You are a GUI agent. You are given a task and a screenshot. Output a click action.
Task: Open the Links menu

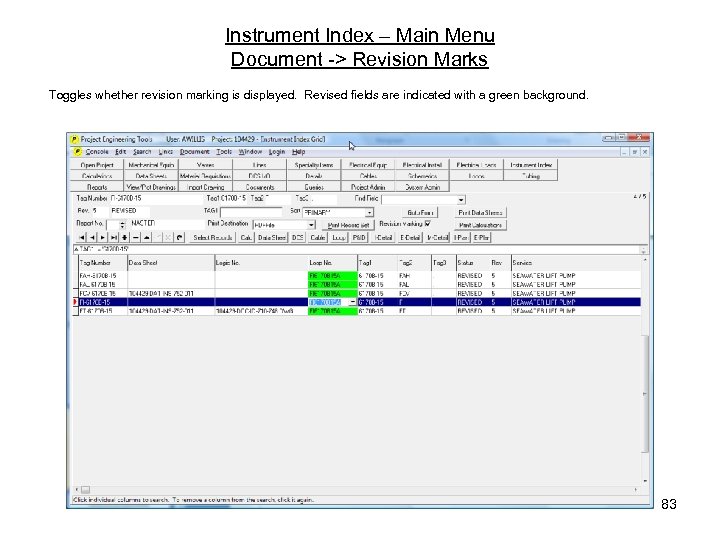166,152
